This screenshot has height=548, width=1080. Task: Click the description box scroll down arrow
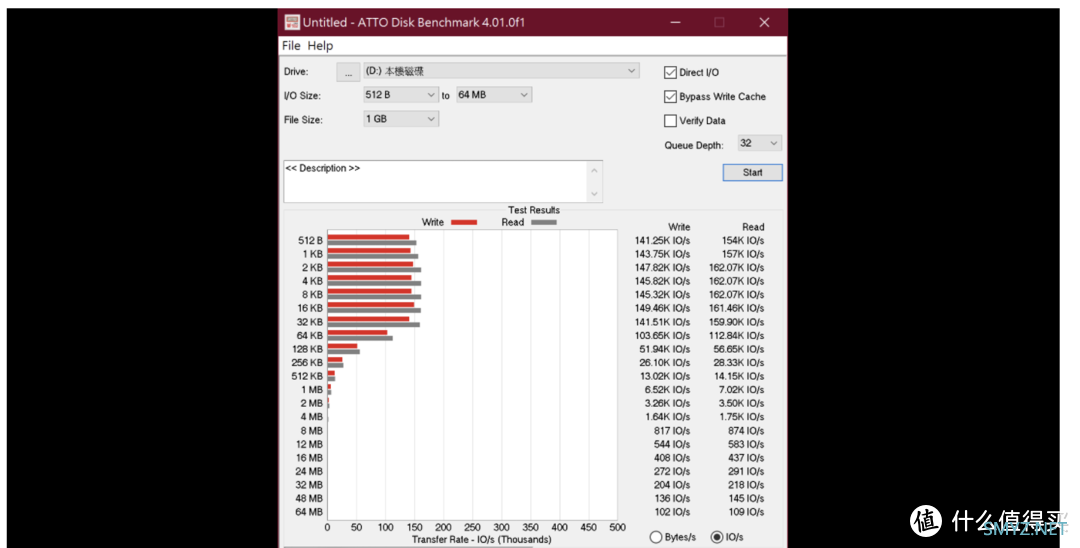tap(594, 194)
